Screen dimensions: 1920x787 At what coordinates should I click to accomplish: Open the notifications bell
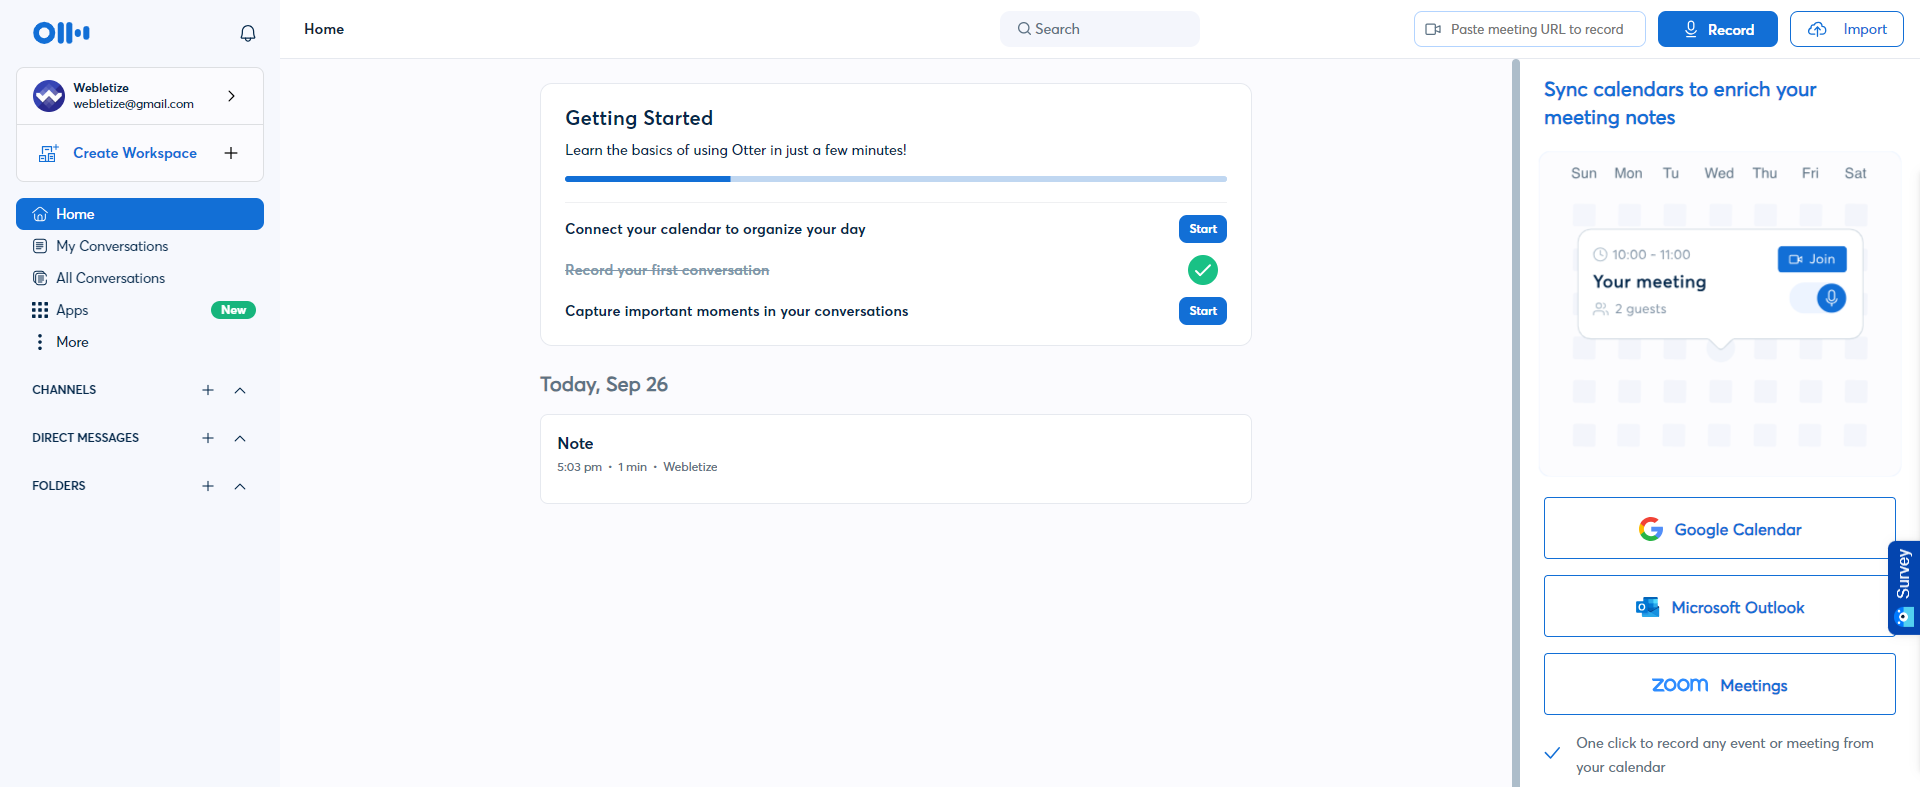(x=248, y=33)
